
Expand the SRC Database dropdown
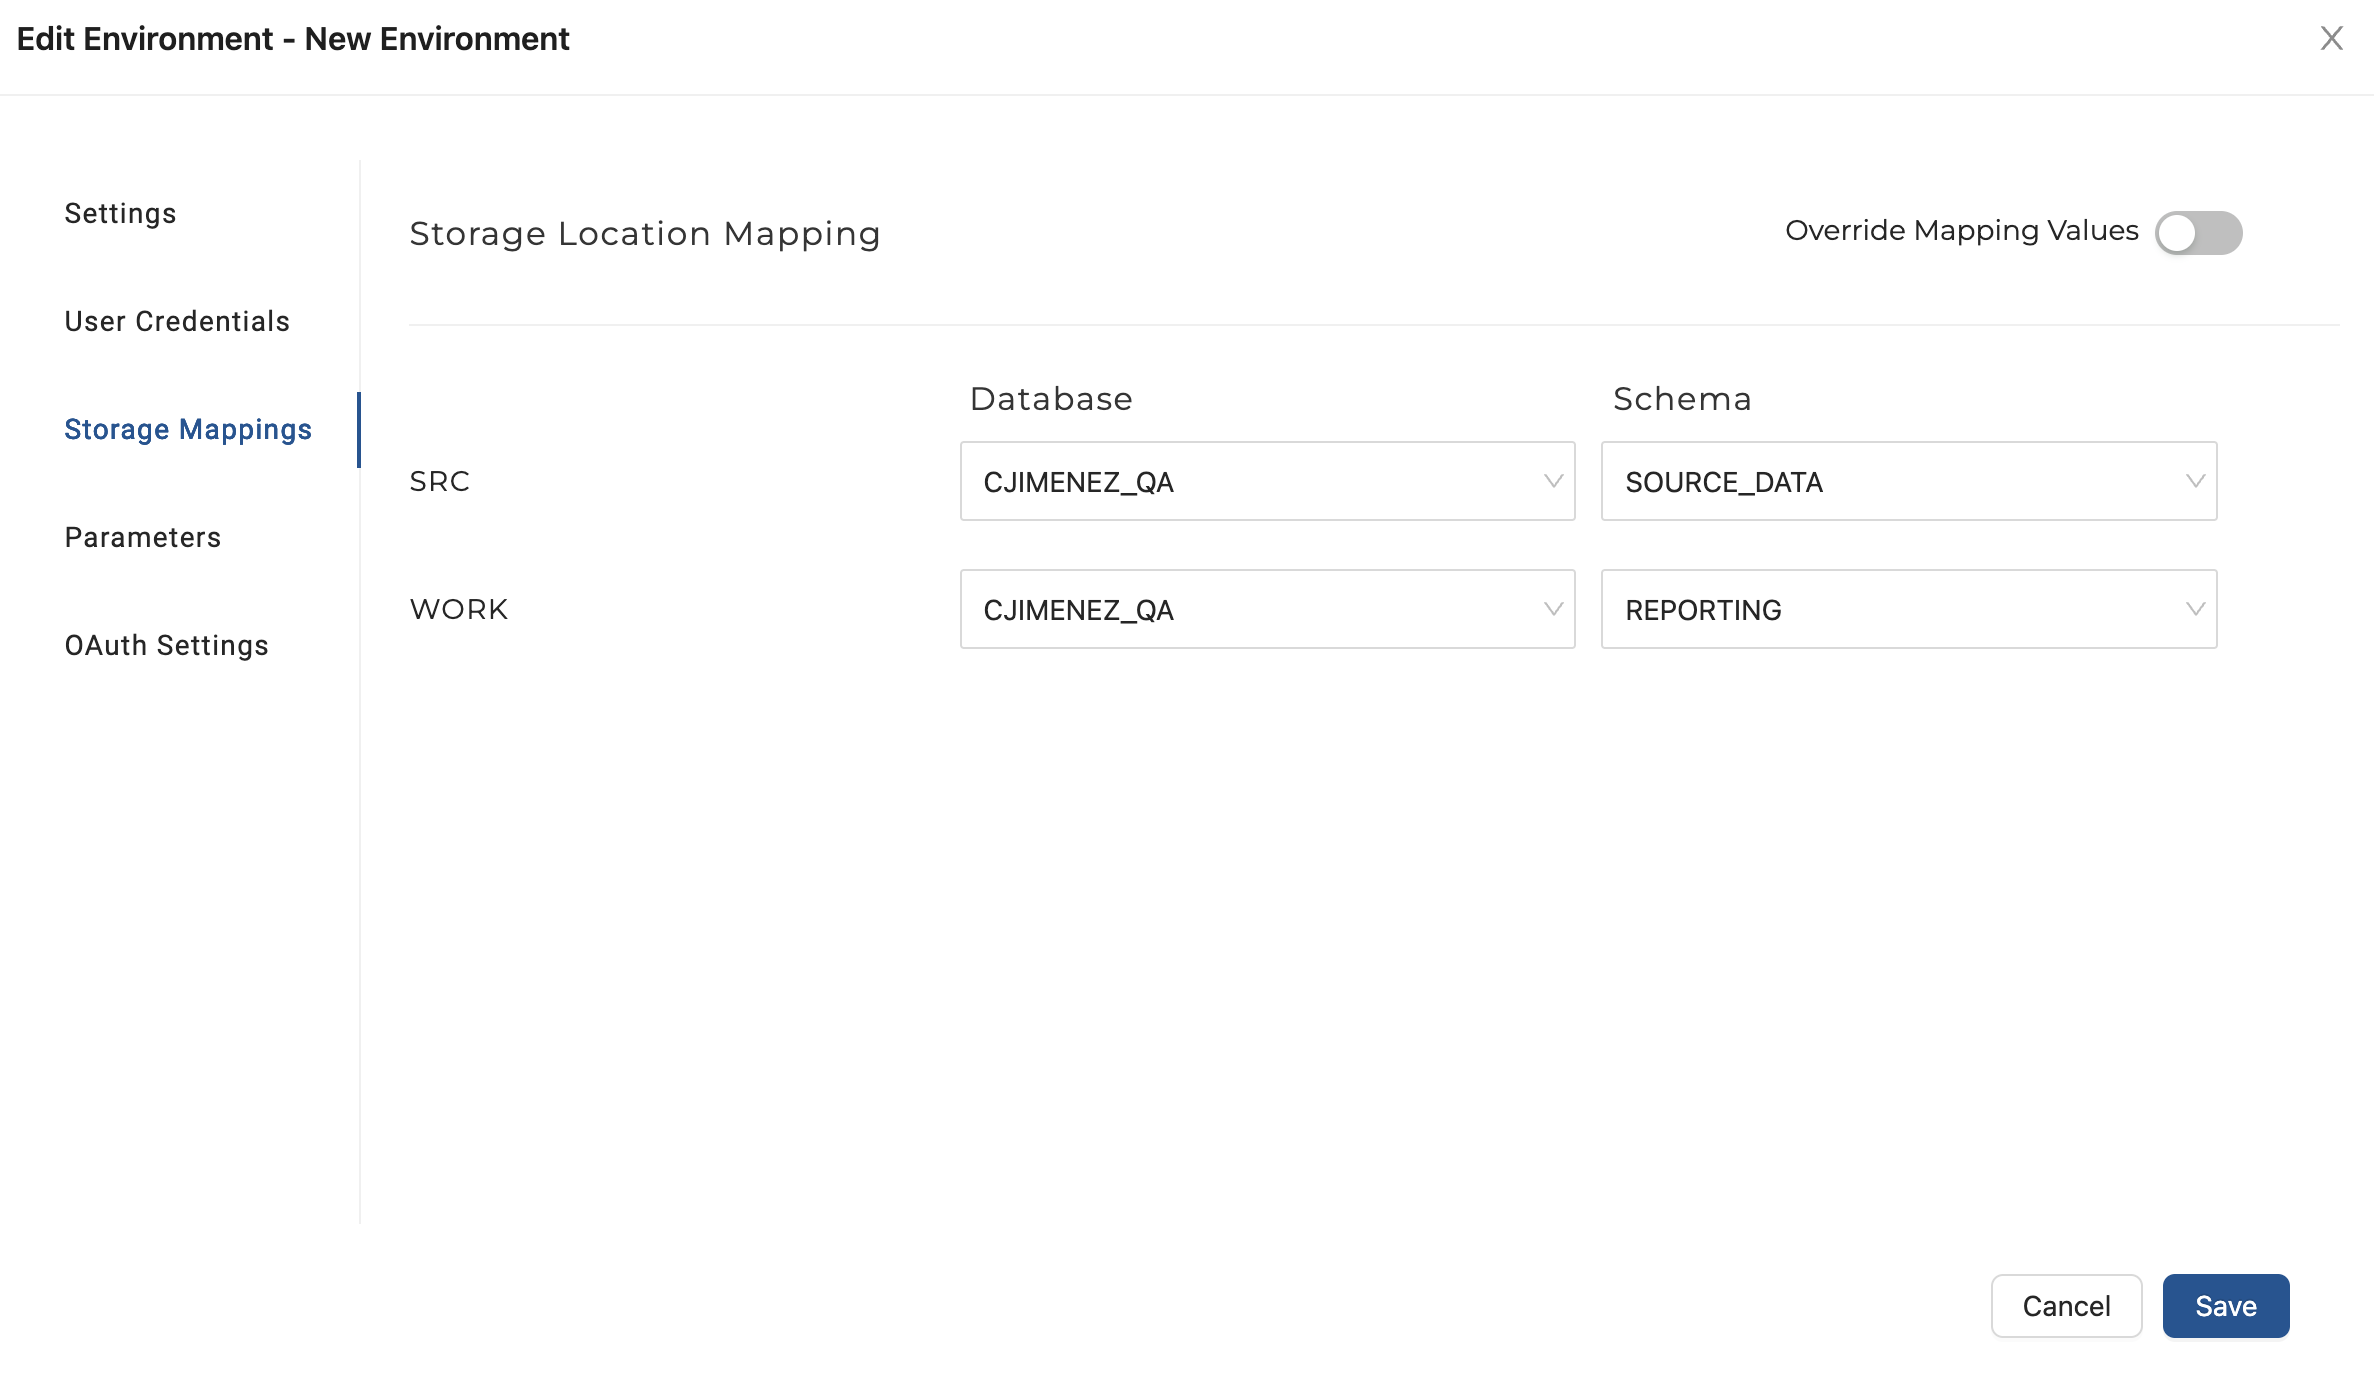pos(1266,481)
